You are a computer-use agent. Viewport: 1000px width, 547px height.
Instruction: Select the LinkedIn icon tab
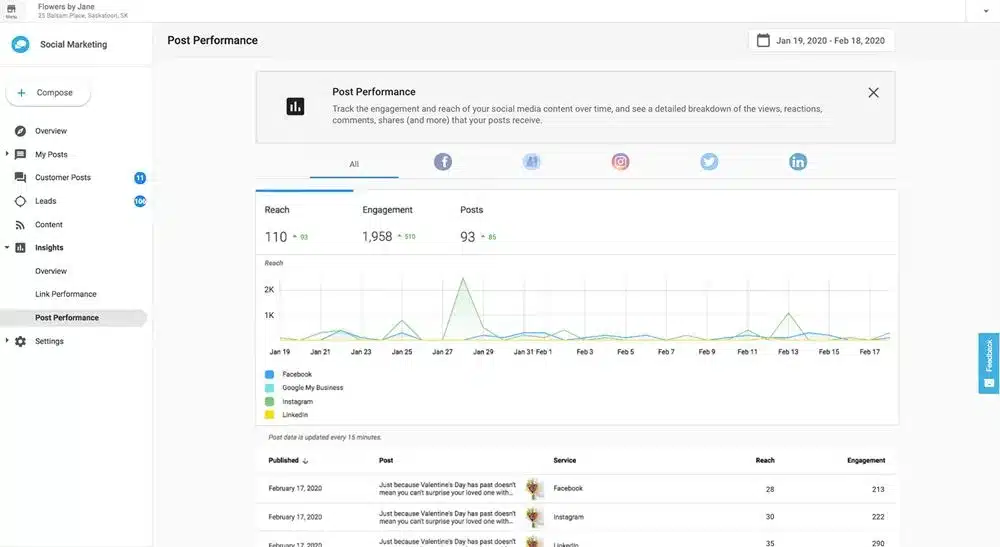pos(798,162)
